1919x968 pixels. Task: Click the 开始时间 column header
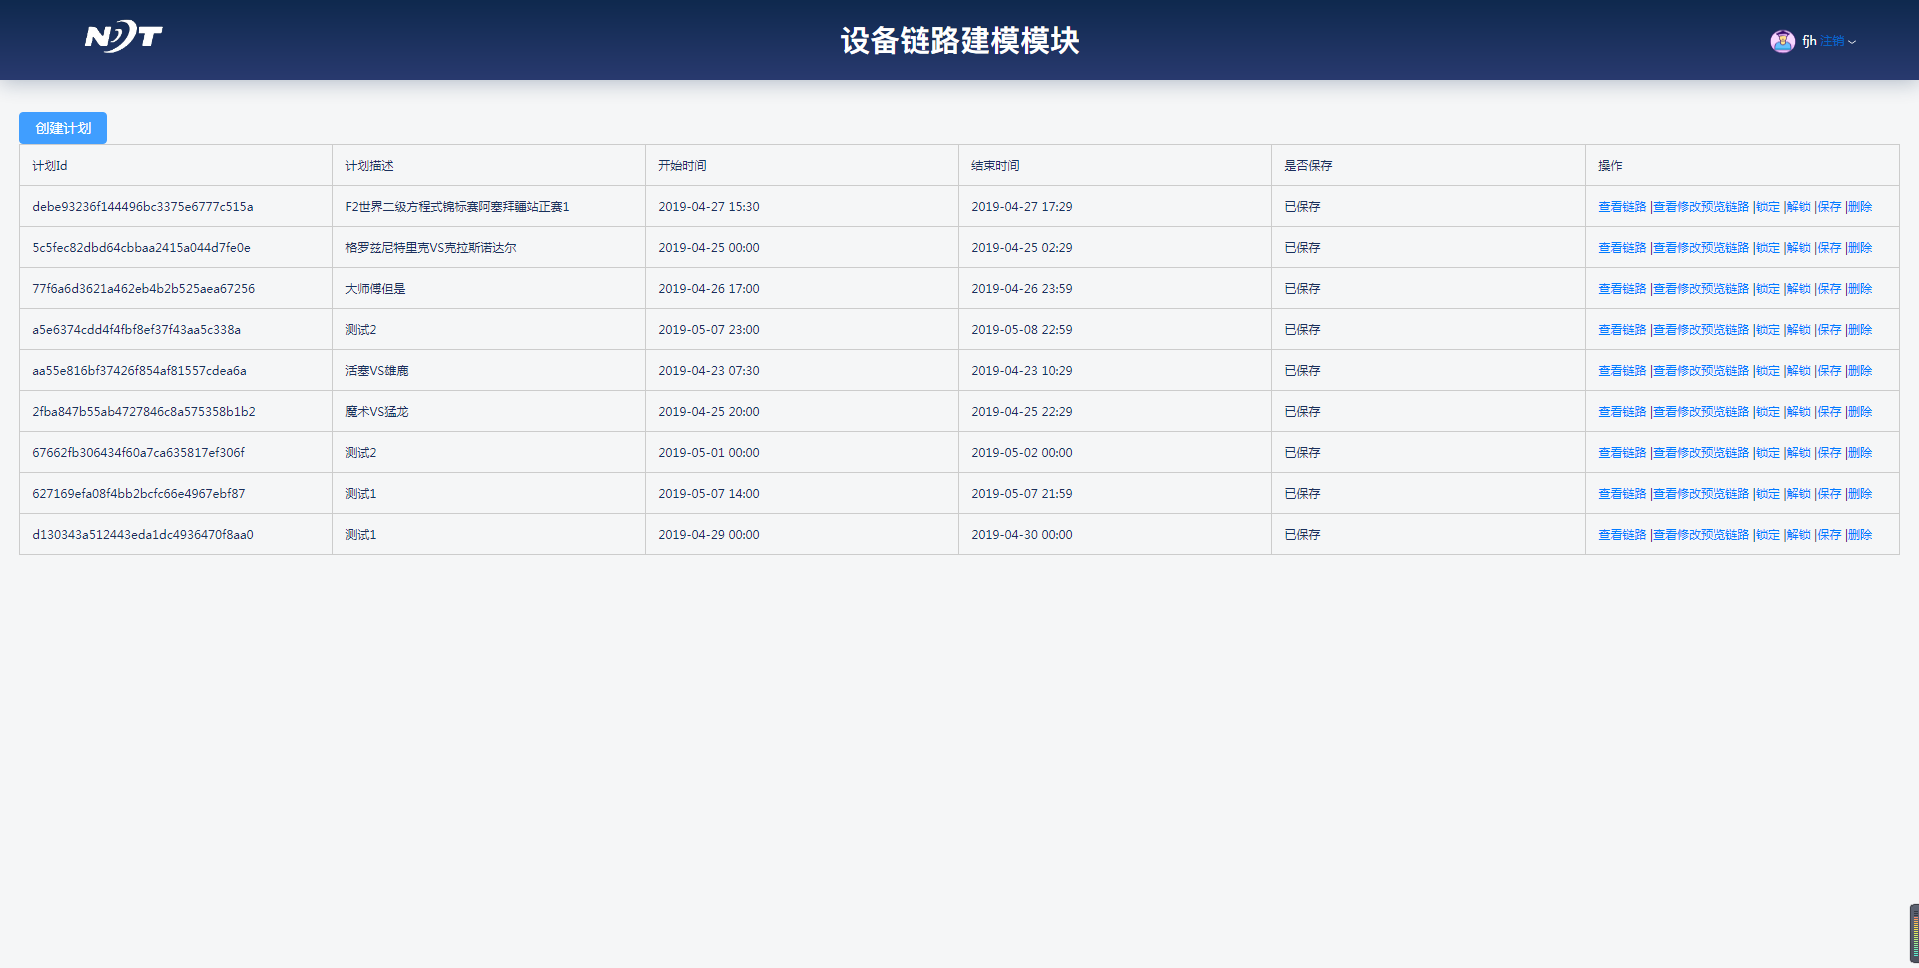pyautogui.click(x=682, y=166)
